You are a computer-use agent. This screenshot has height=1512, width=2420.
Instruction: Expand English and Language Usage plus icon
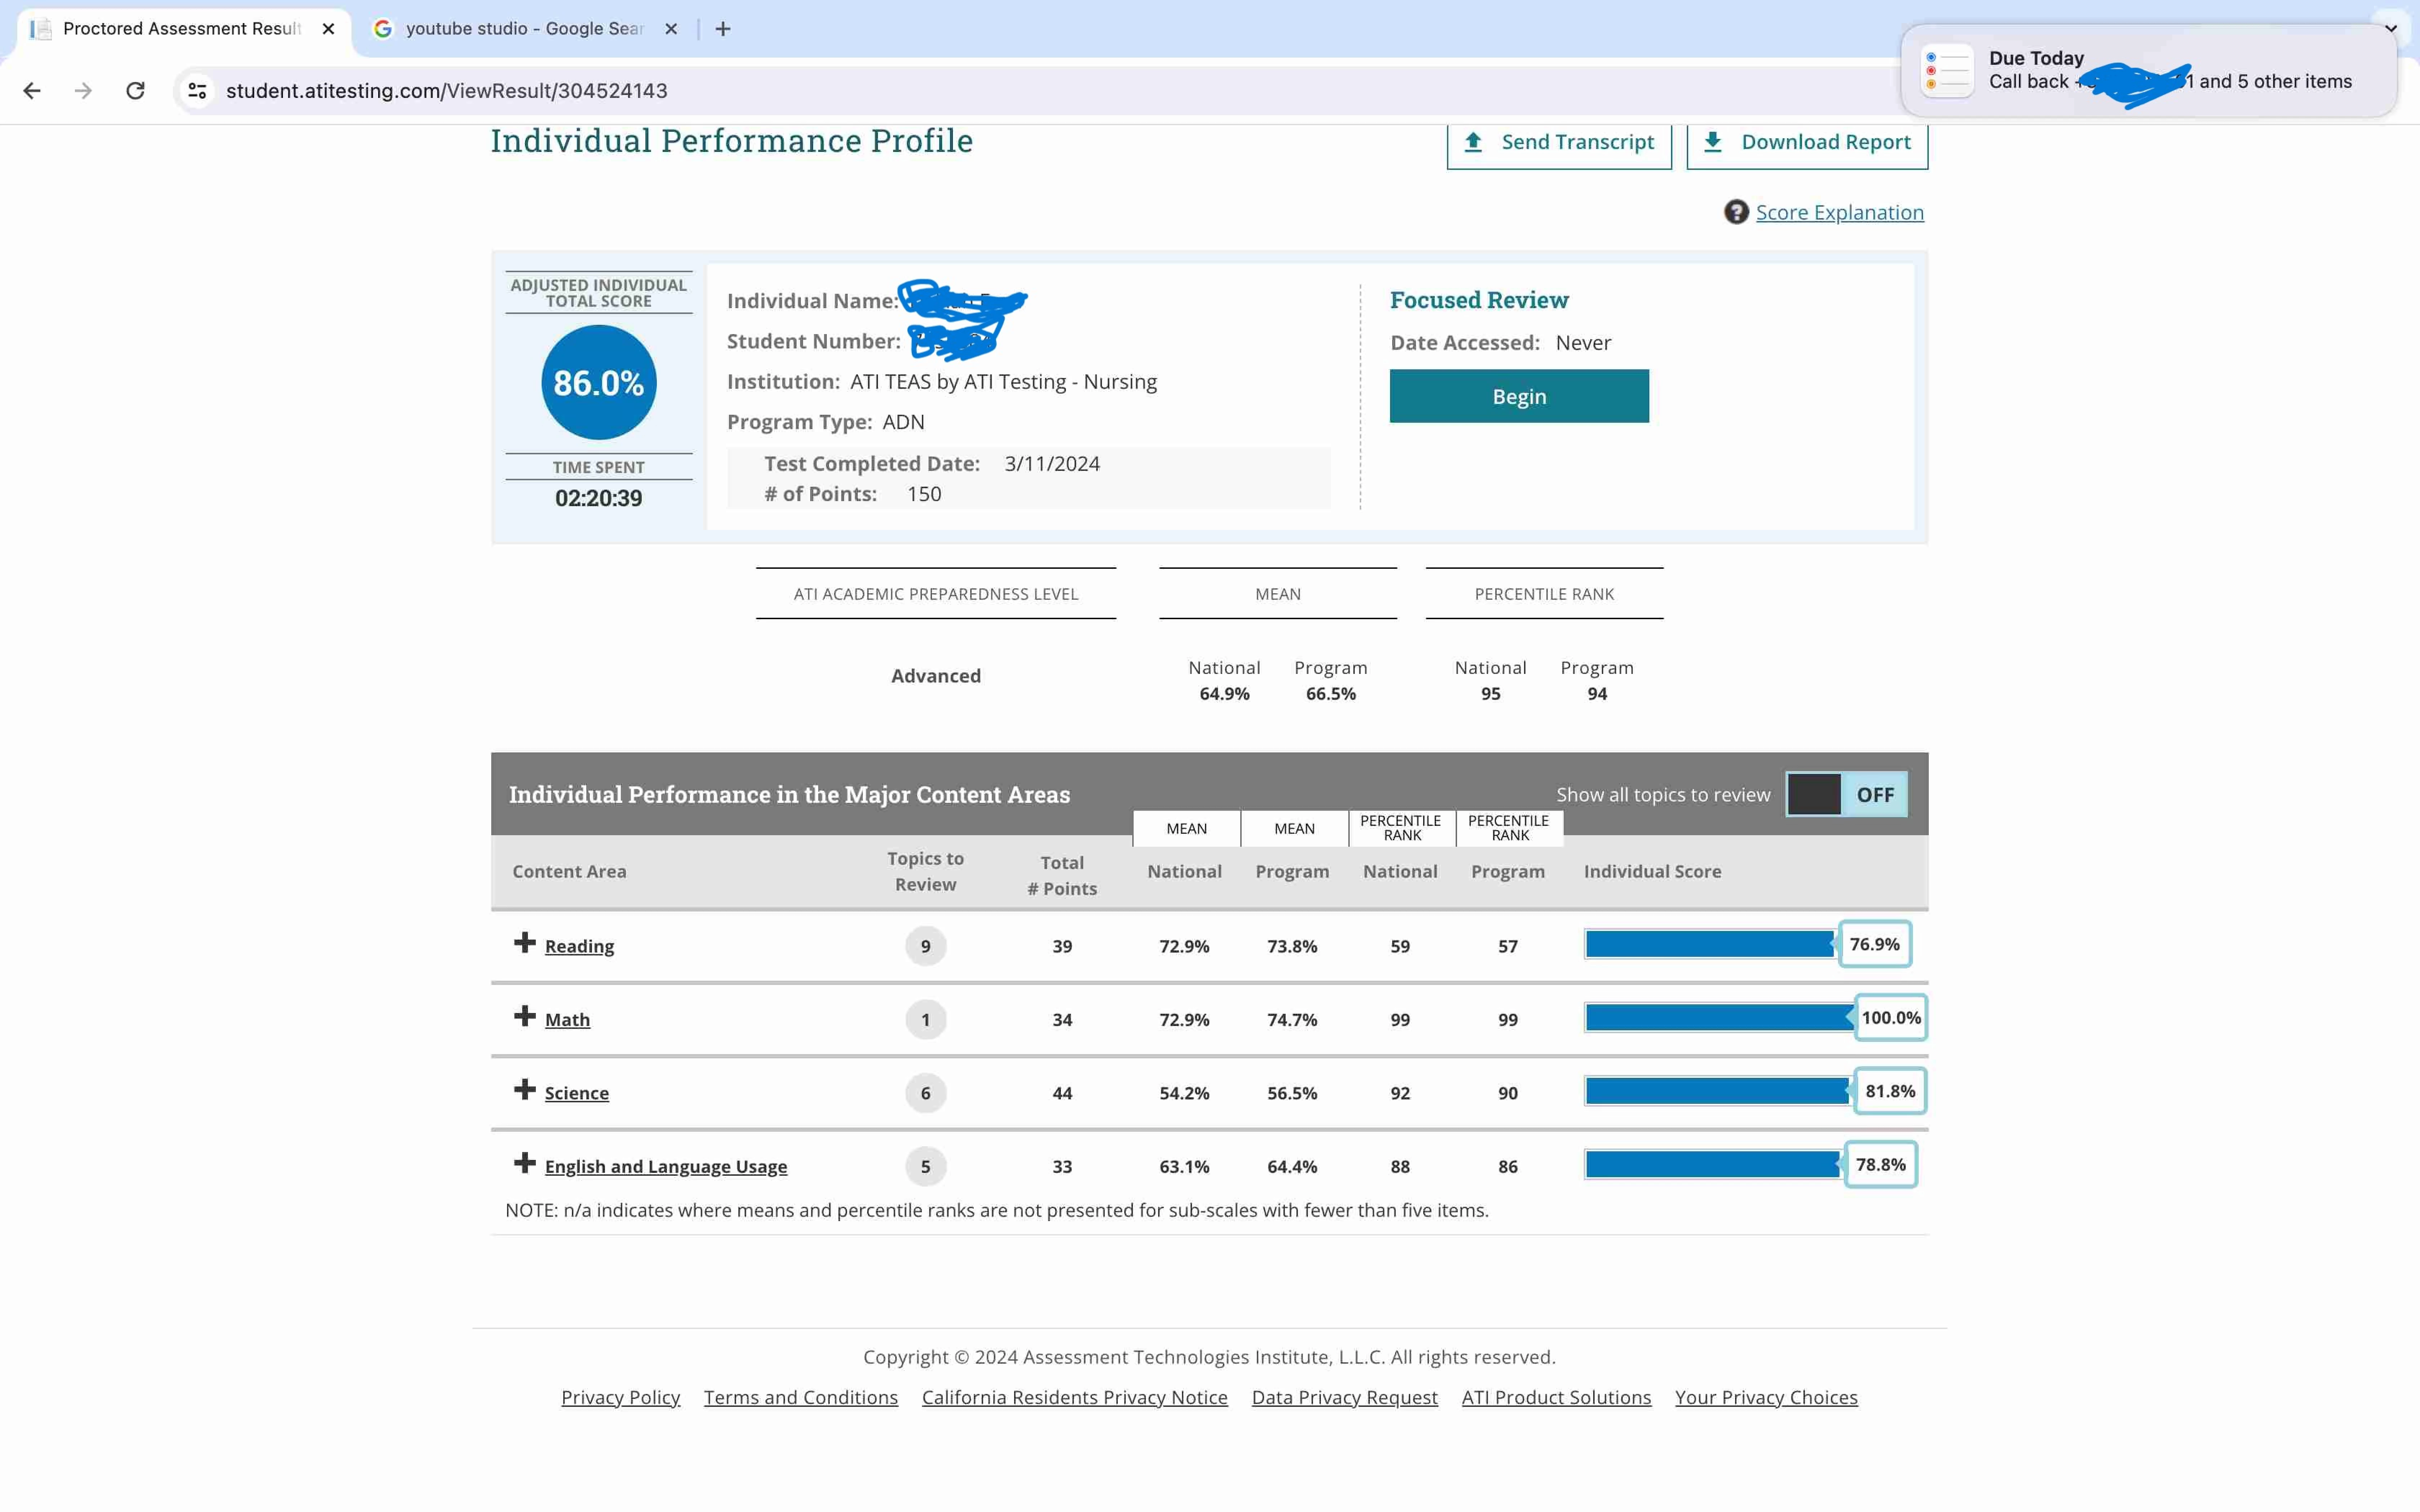(525, 1163)
